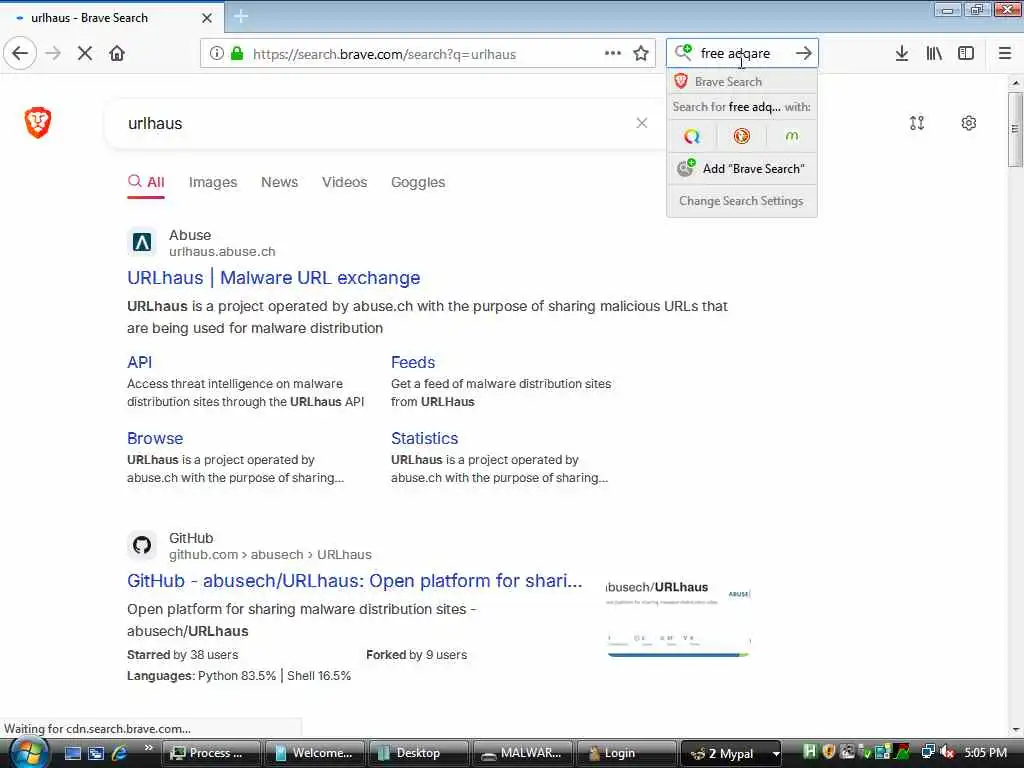Viewport: 1024px width, 768px height.
Task: Launch Internet Explorer from quick launch
Action: [x=120, y=753]
